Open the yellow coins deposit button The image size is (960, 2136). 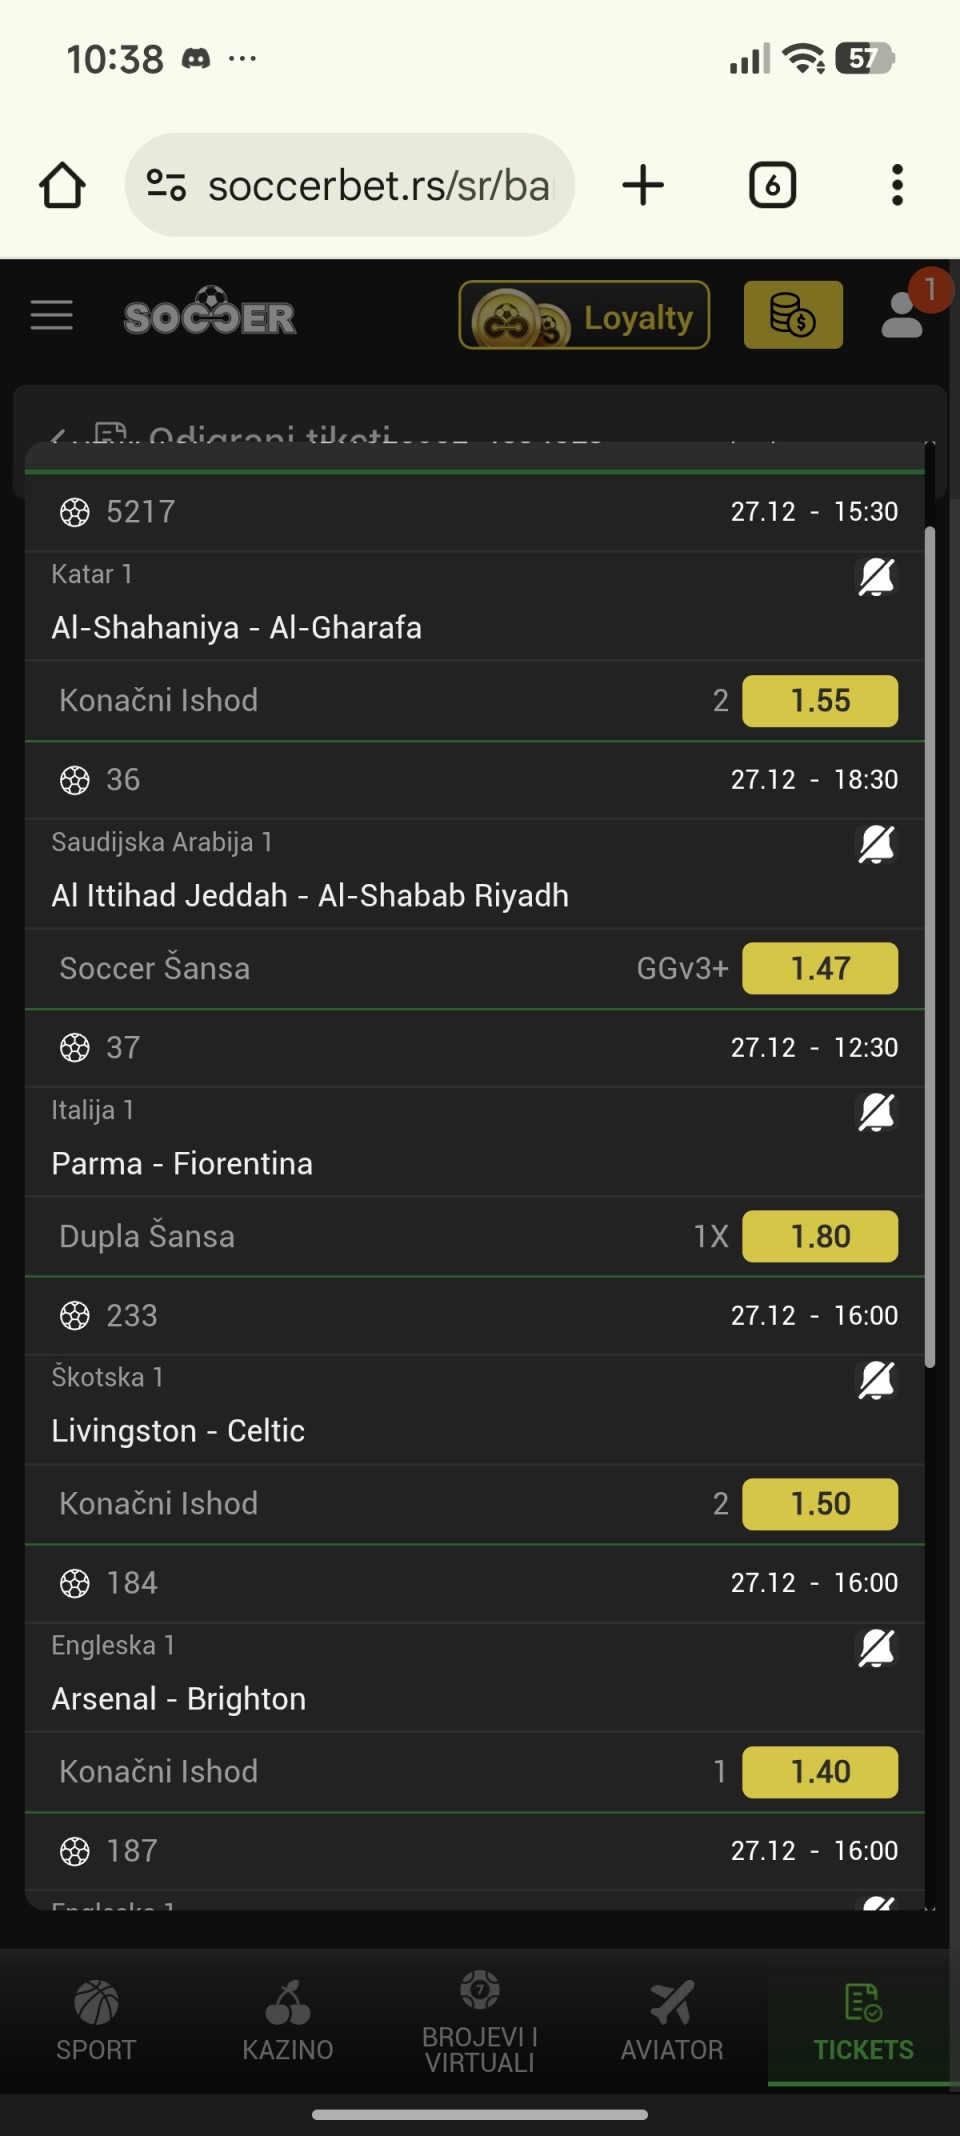point(793,316)
